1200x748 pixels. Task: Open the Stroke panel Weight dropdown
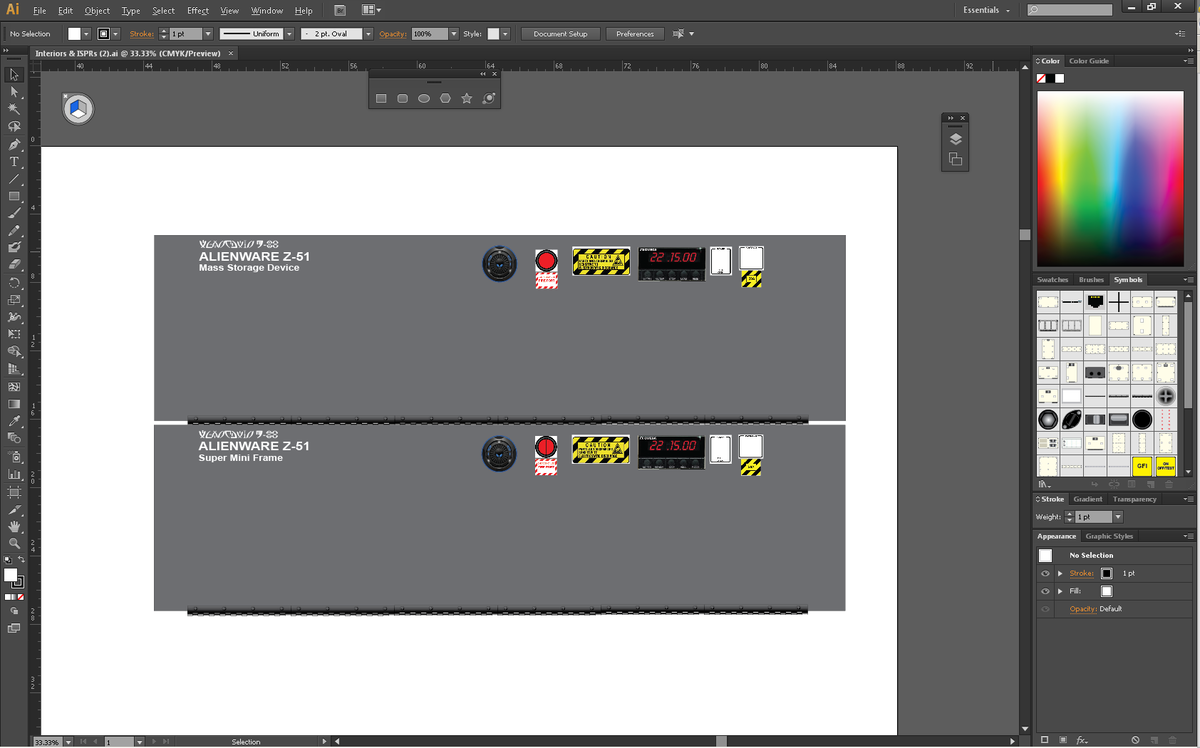[x=1118, y=517]
